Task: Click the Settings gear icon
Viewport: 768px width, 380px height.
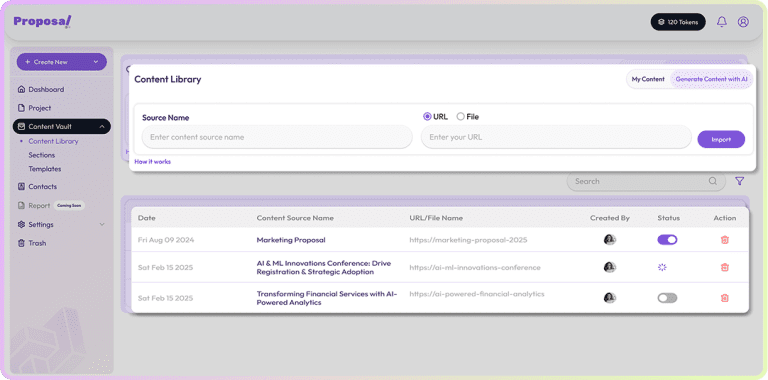Action: point(21,225)
